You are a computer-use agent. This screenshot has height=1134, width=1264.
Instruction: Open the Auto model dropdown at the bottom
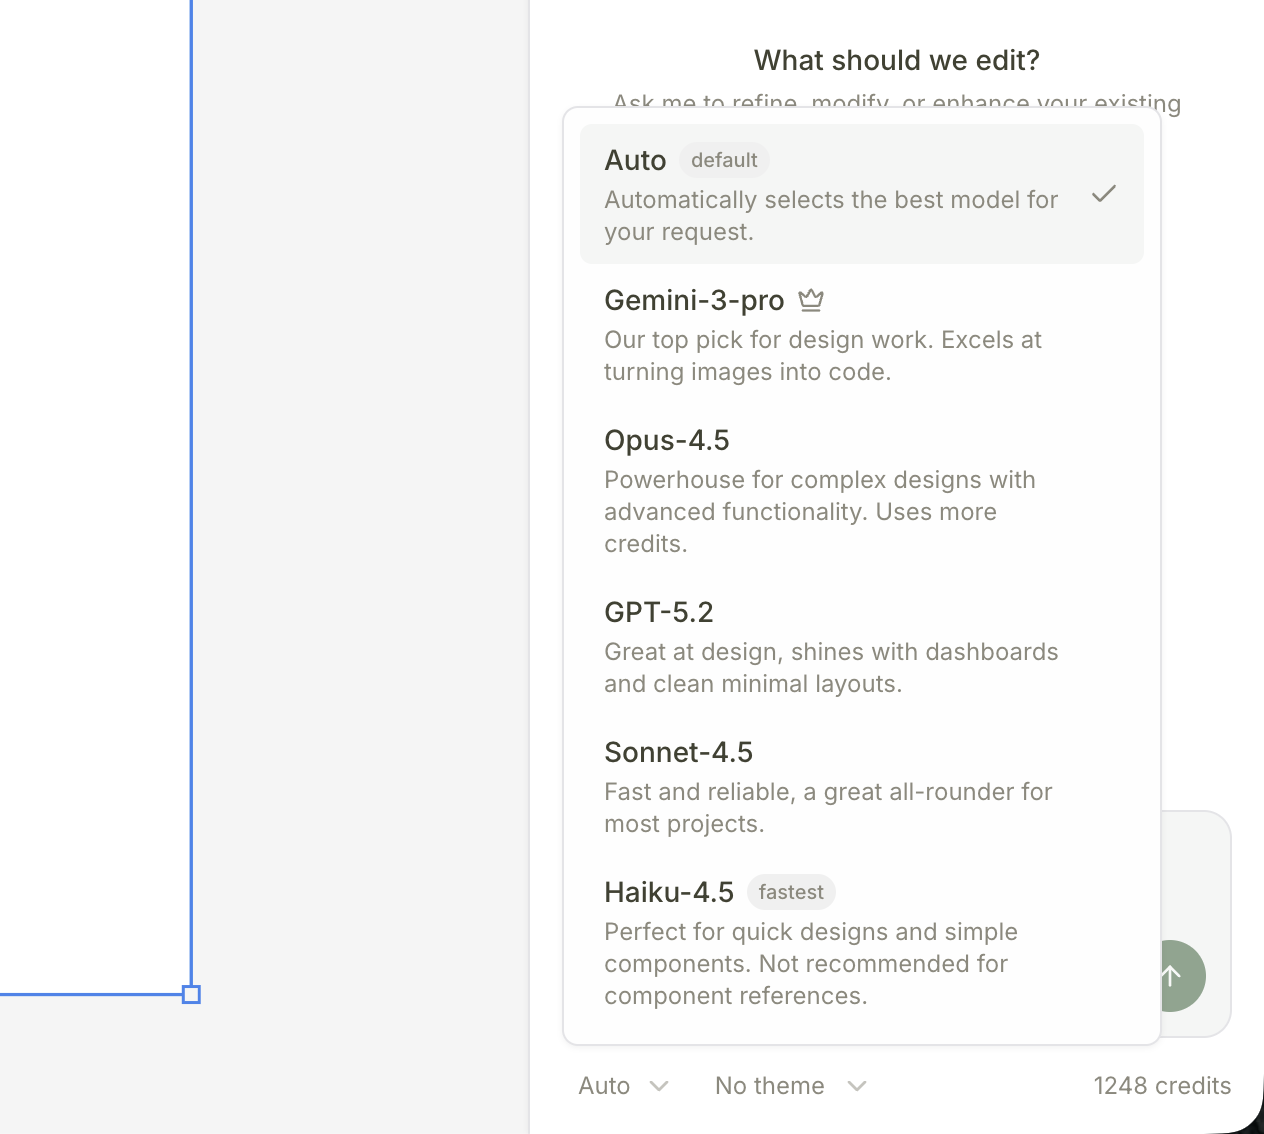coord(622,1086)
